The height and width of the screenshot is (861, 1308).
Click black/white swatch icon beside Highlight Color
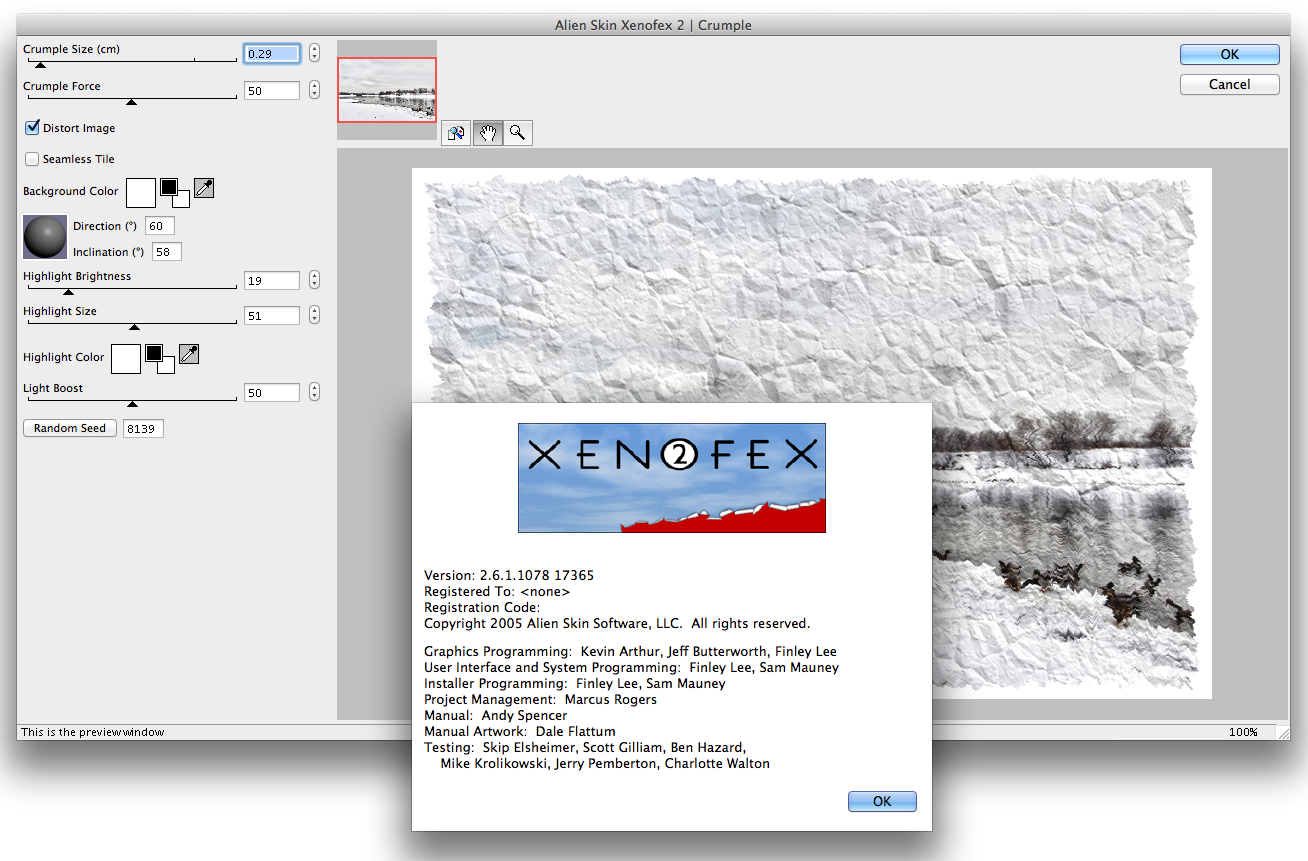click(x=159, y=357)
